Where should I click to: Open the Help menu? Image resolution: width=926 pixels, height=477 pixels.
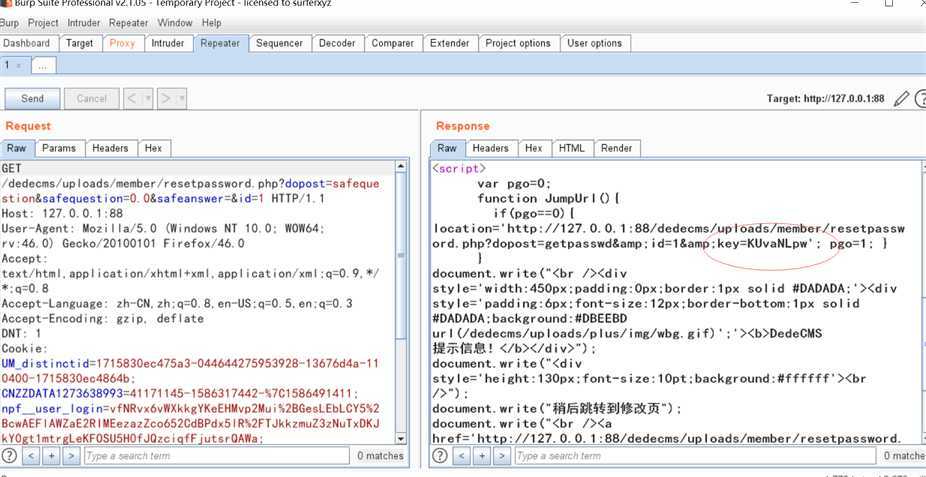click(x=211, y=23)
